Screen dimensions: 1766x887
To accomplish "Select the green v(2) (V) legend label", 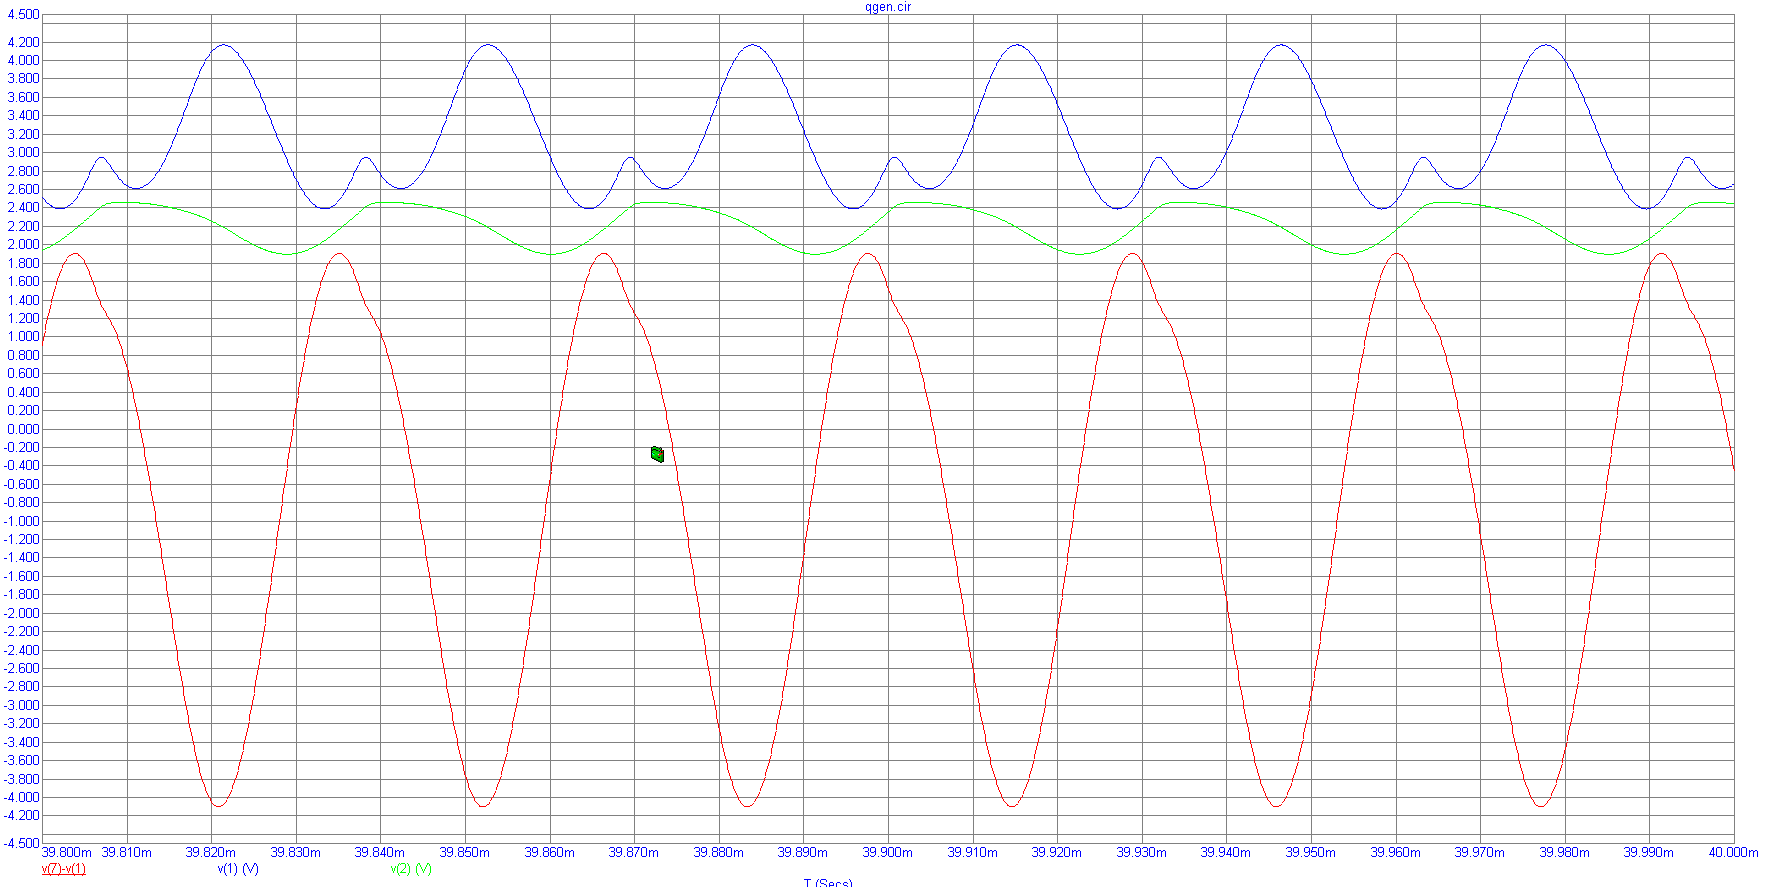I will point(411,869).
